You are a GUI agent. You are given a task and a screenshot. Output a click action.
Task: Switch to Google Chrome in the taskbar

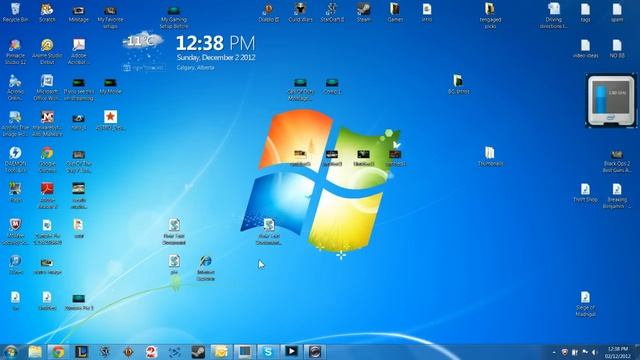58,352
